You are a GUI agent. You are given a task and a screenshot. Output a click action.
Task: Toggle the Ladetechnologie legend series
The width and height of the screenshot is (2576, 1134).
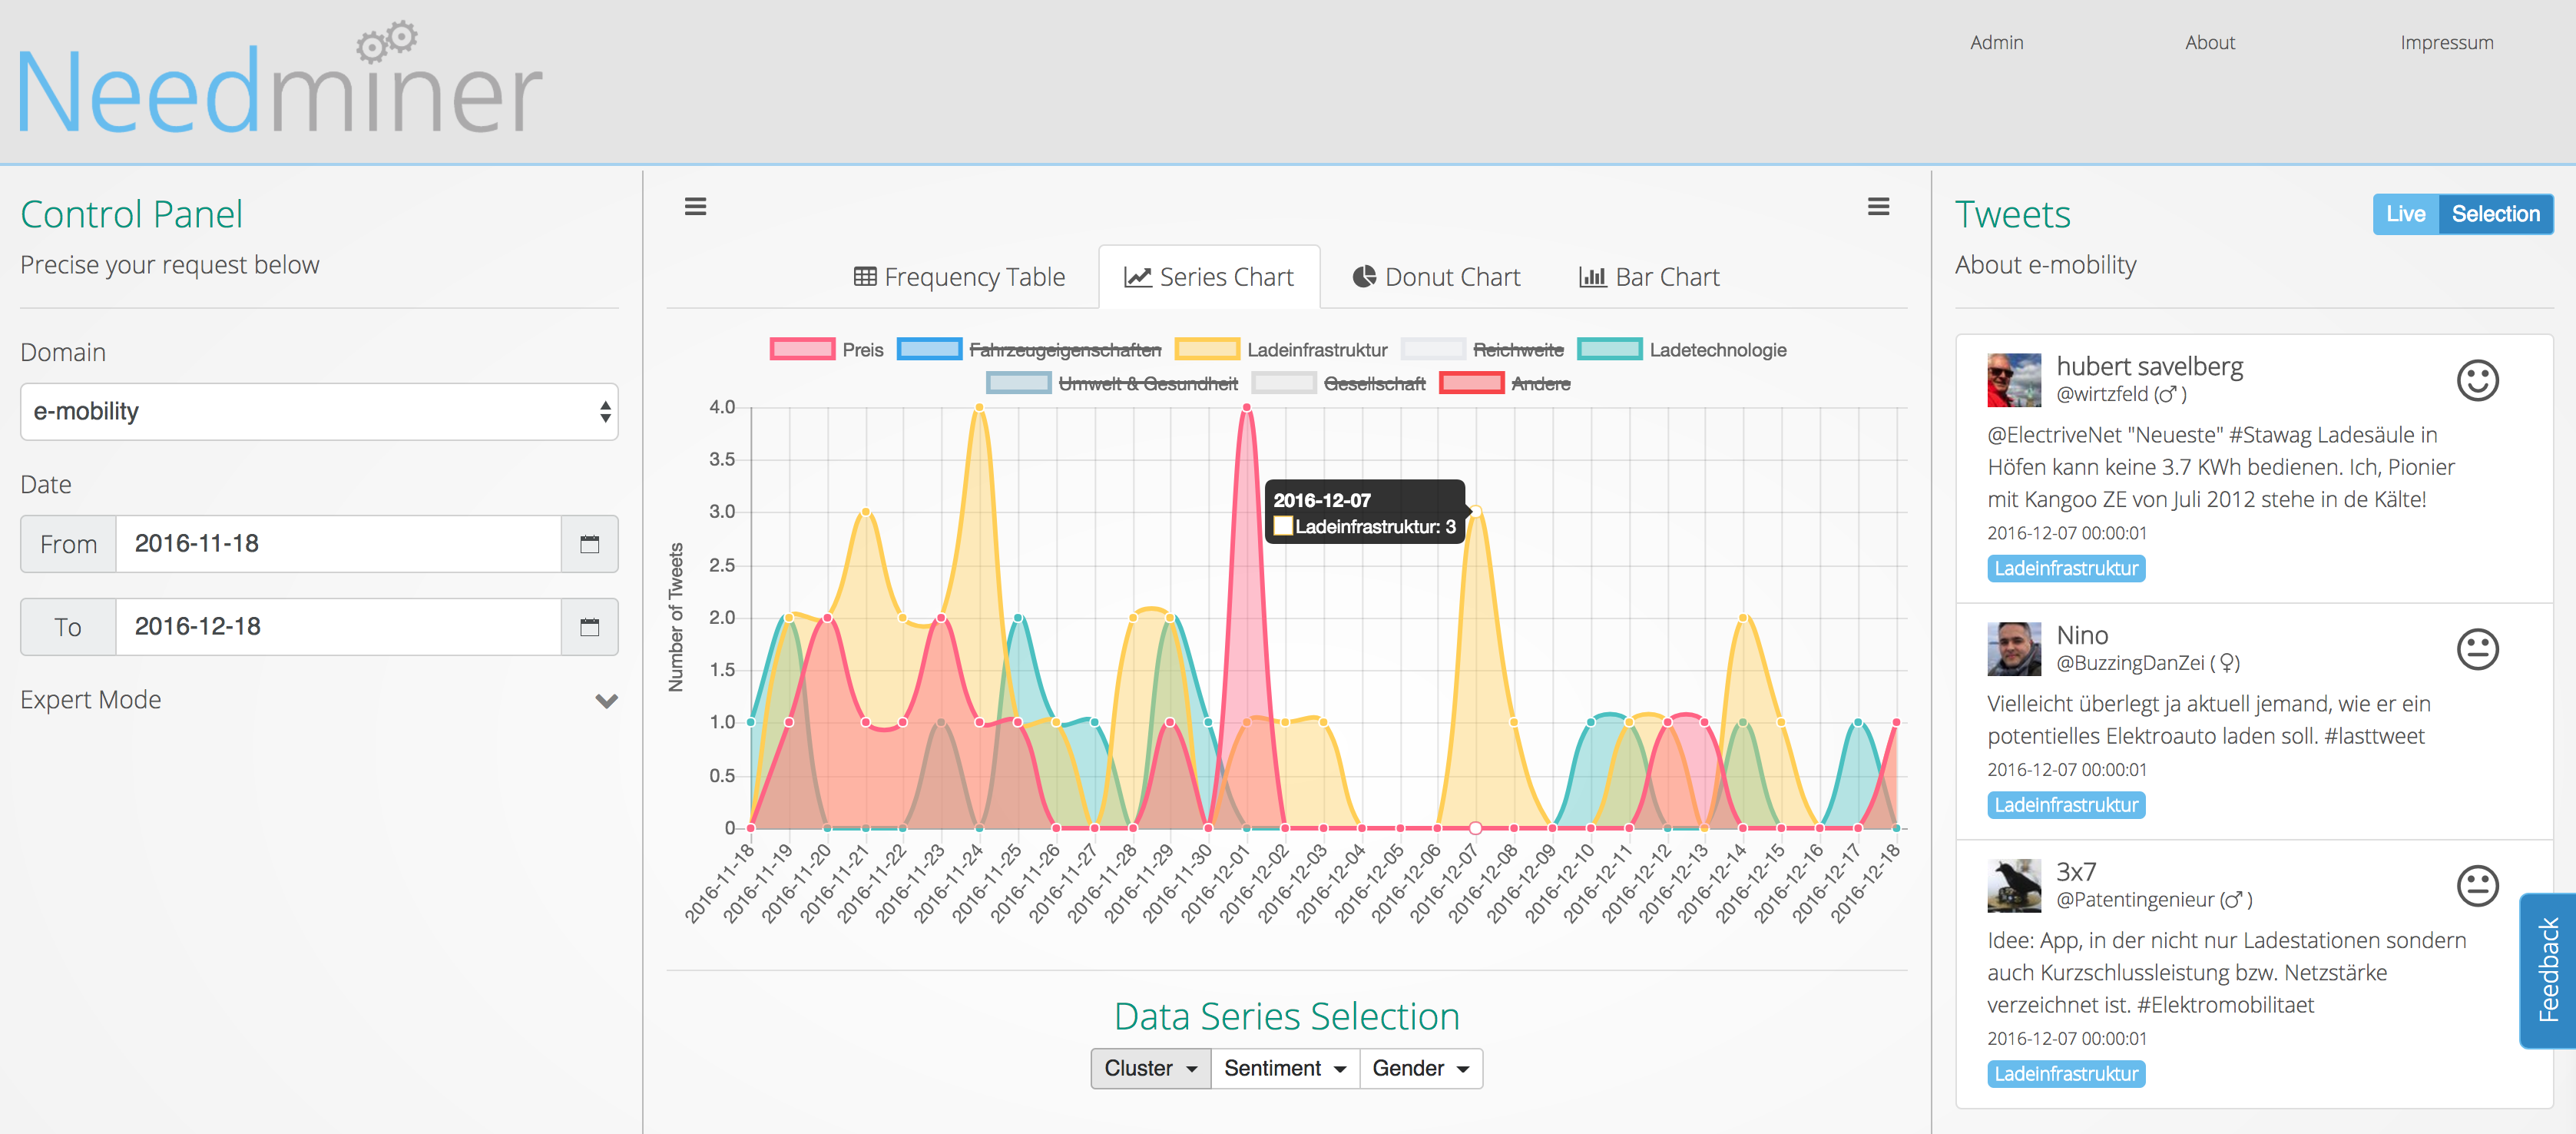tap(1682, 350)
